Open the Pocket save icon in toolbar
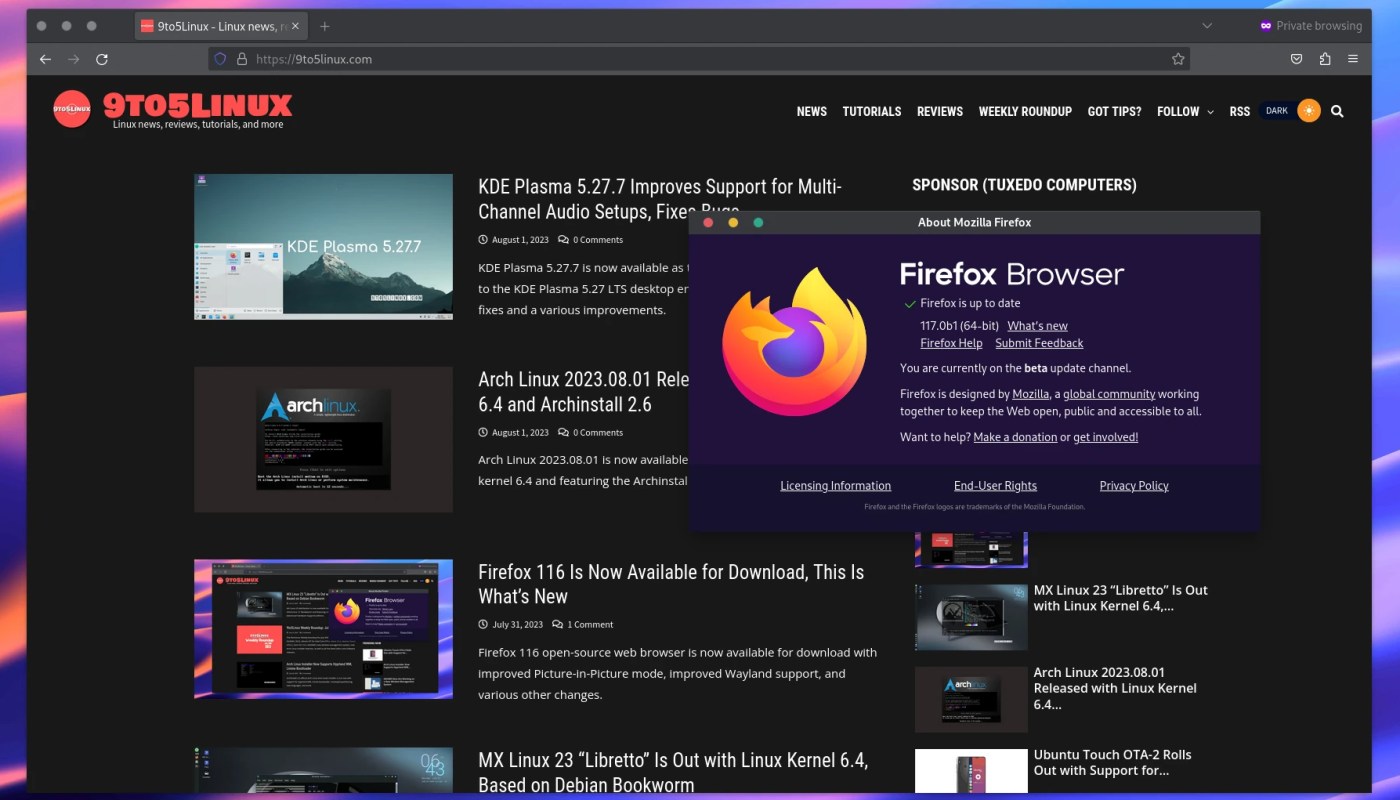 click(x=1296, y=59)
